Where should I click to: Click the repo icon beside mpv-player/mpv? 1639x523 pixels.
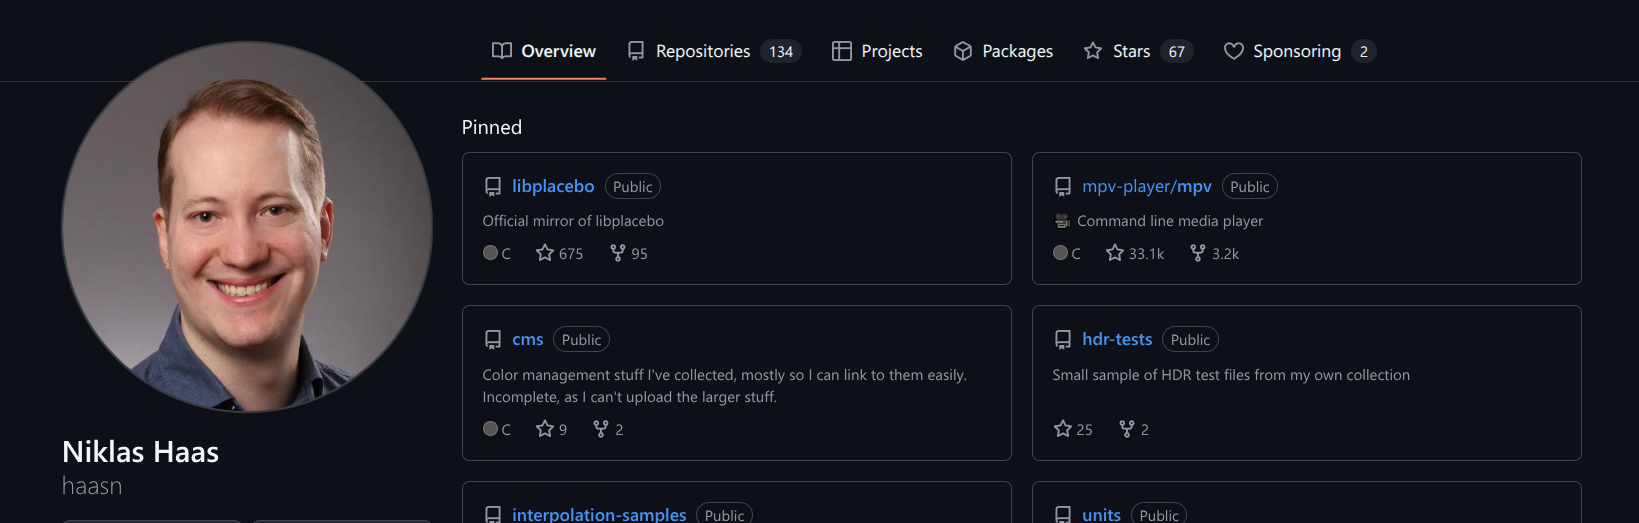coord(1063,187)
